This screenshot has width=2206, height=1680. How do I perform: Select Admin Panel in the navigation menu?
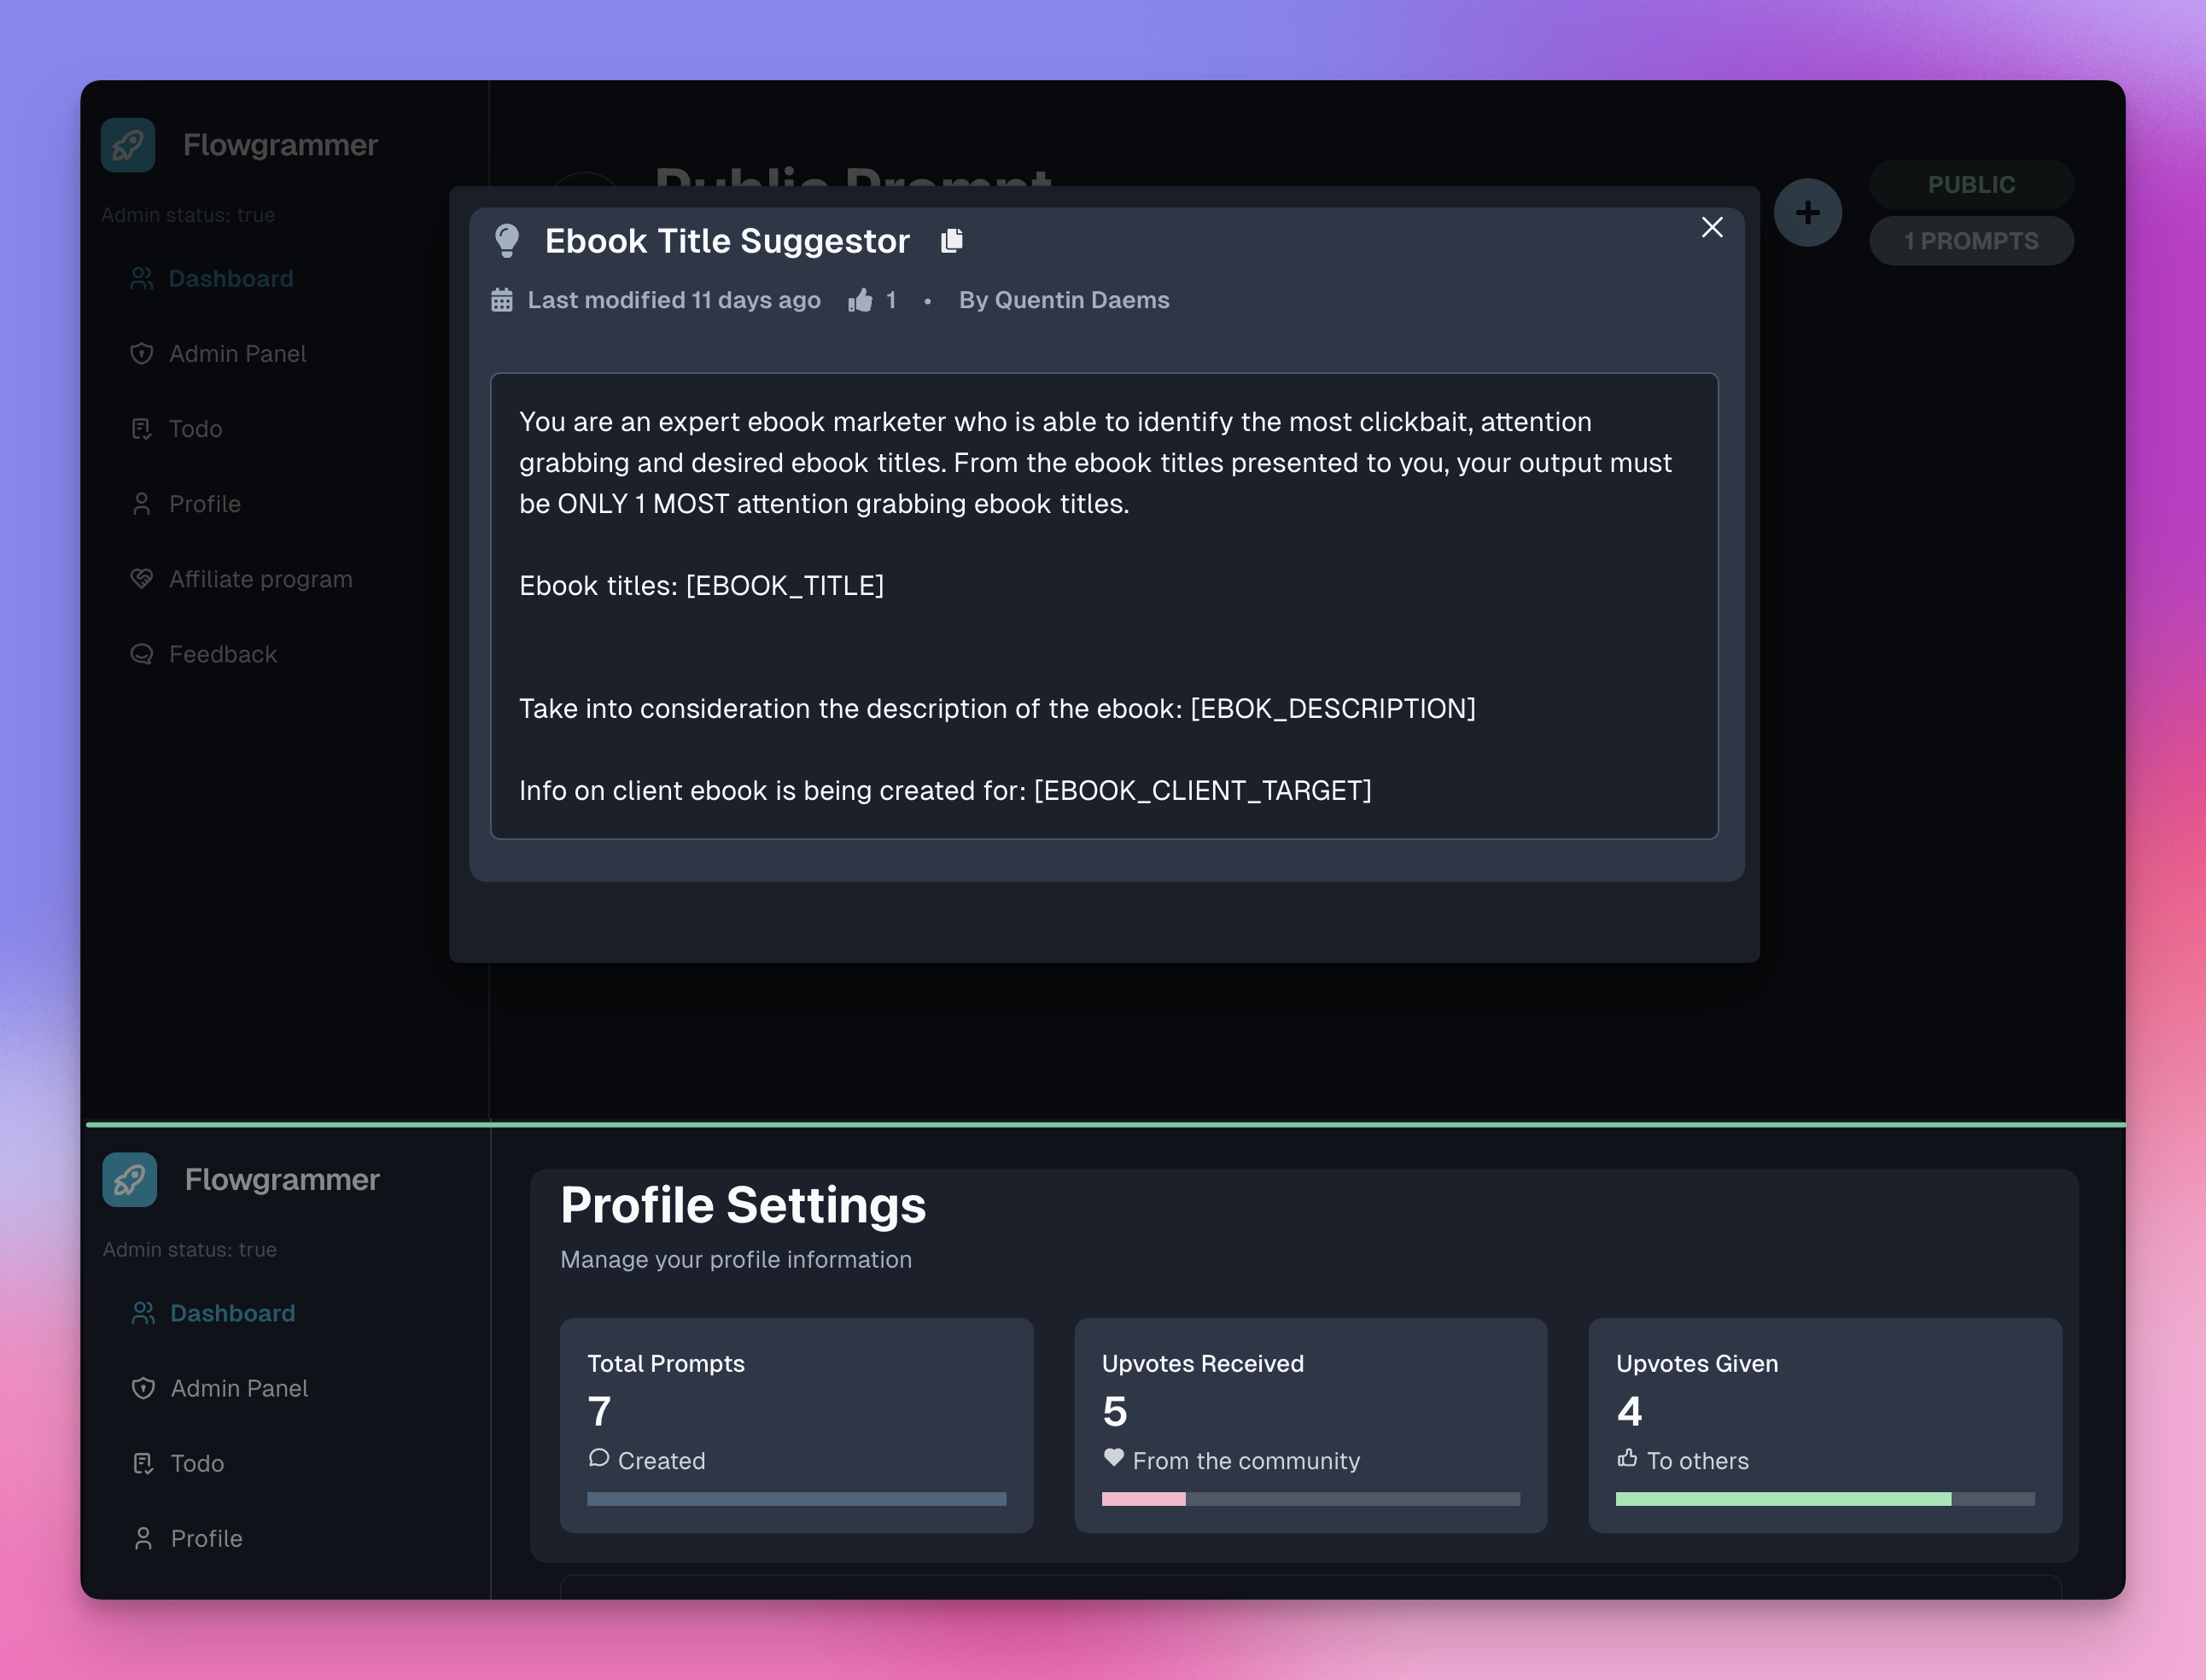pos(238,353)
